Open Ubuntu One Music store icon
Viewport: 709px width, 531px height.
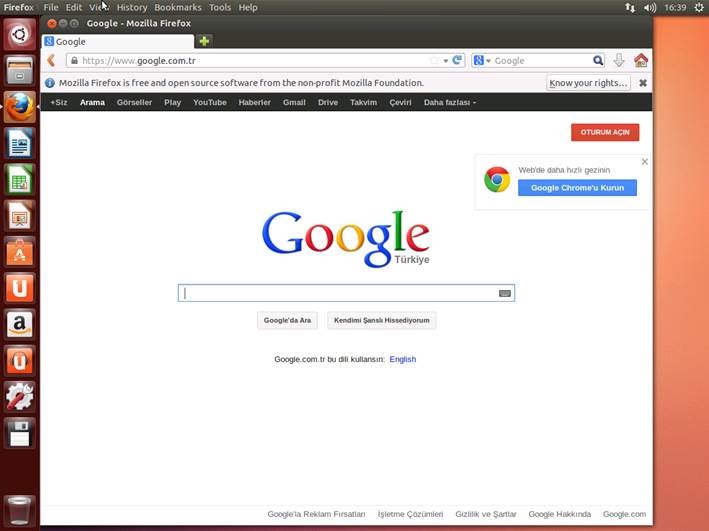pos(19,360)
